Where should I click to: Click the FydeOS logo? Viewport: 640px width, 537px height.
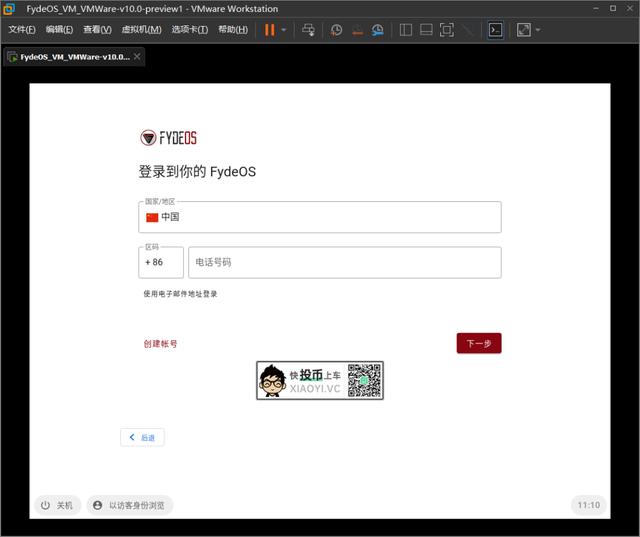pyautogui.click(x=168, y=138)
